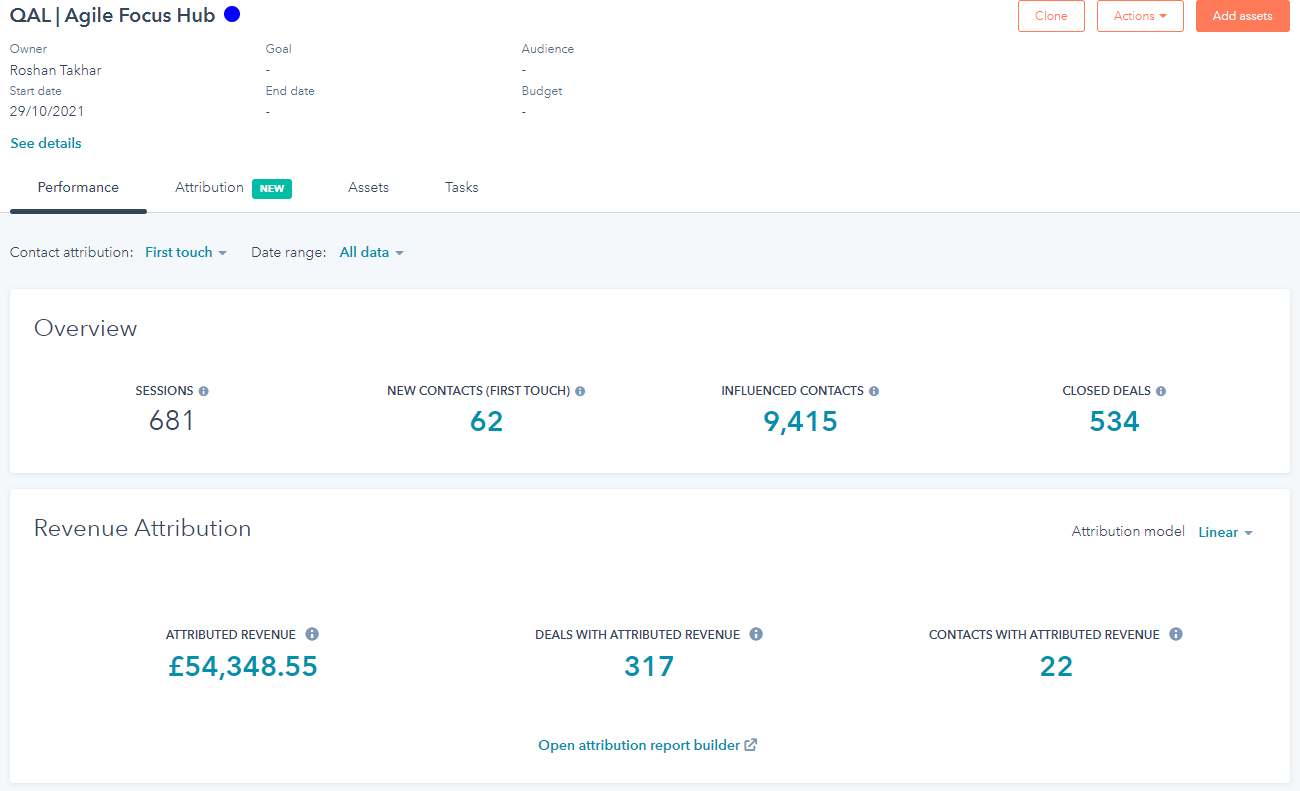Click the 681 sessions value
The image size is (1300, 791).
pos(171,421)
